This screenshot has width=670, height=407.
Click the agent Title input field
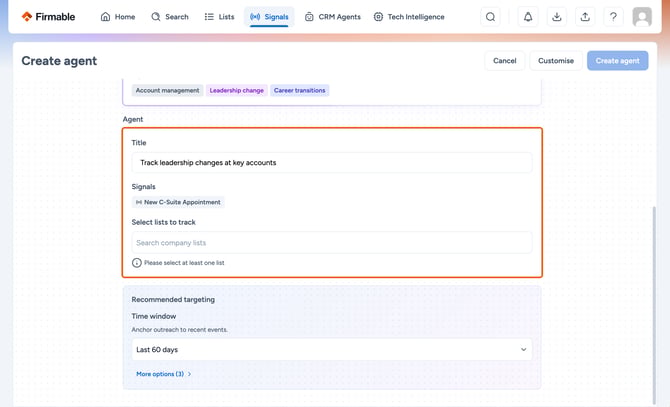coord(332,163)
